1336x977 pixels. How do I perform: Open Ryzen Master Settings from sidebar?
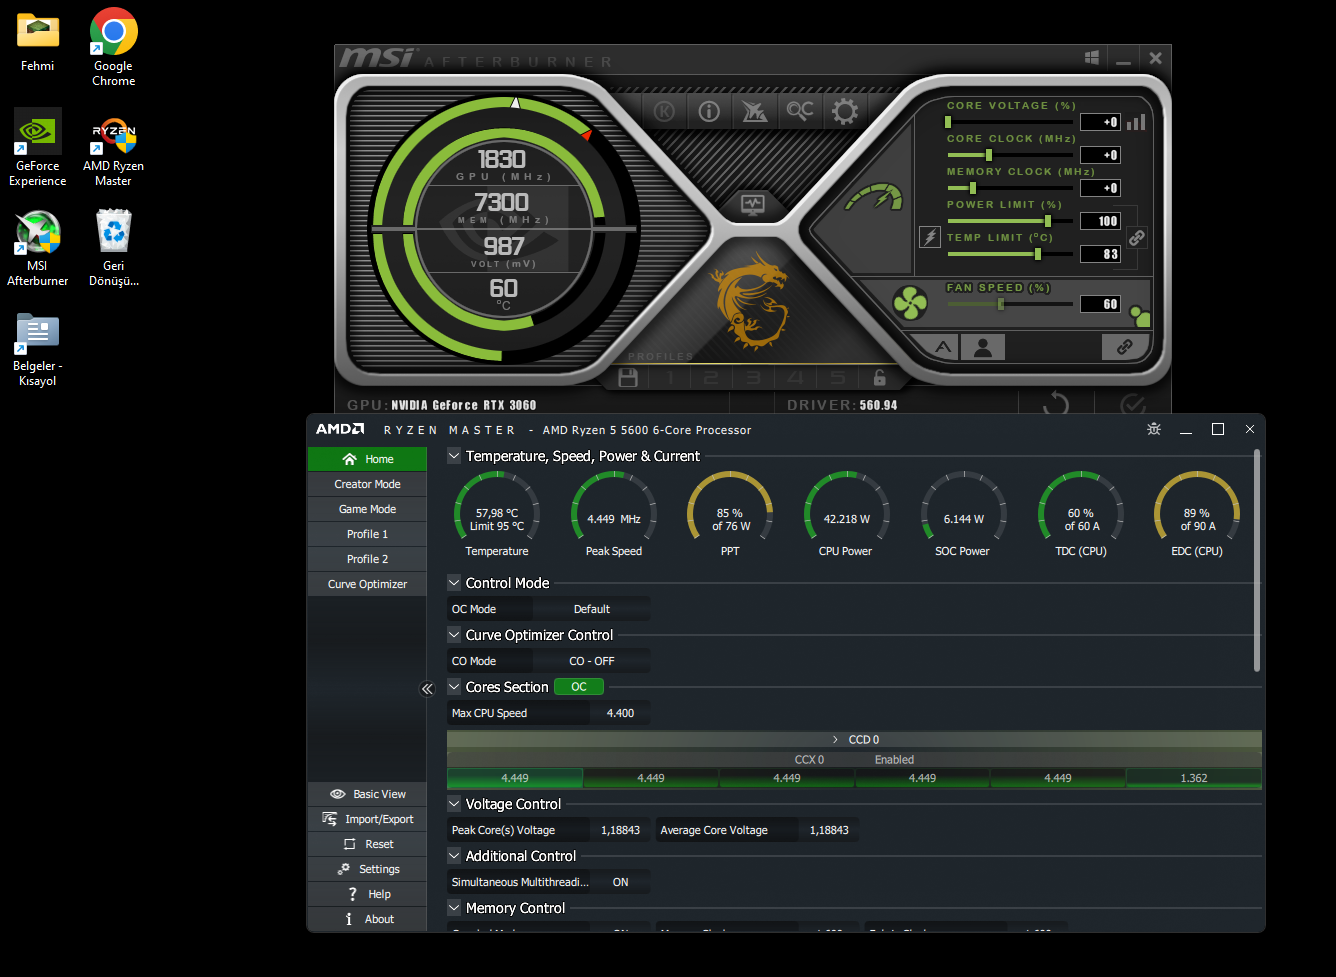pyautogui.click(x=367, y=869)
